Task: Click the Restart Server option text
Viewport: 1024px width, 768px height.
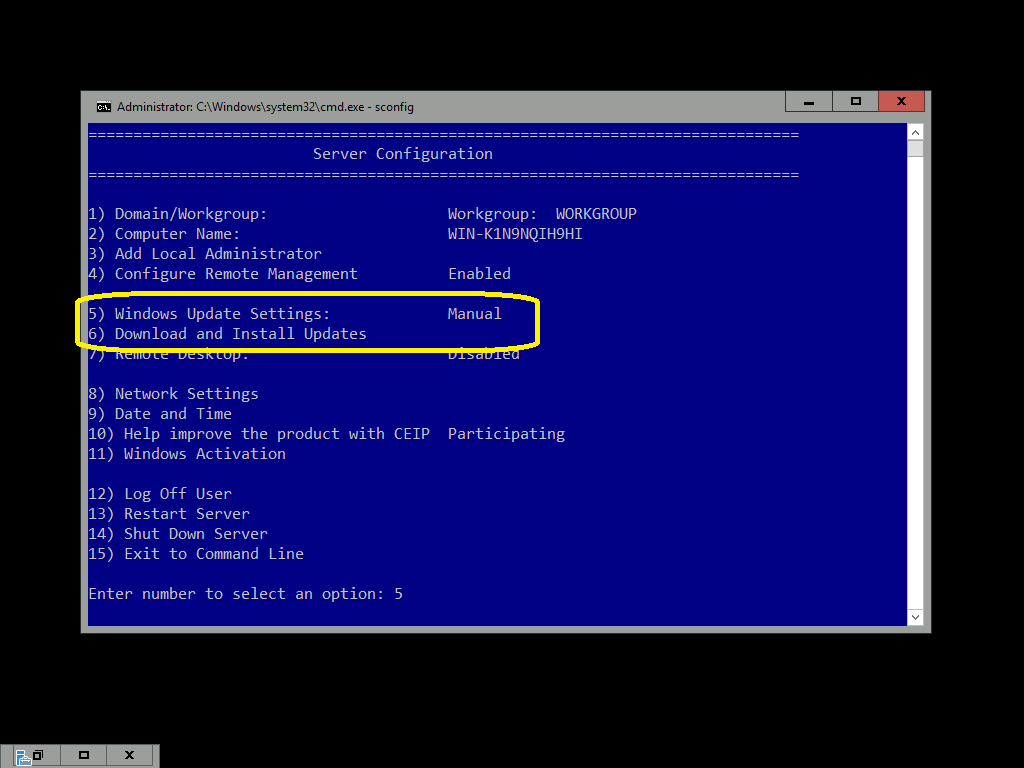Action: (x=186, y=514)
